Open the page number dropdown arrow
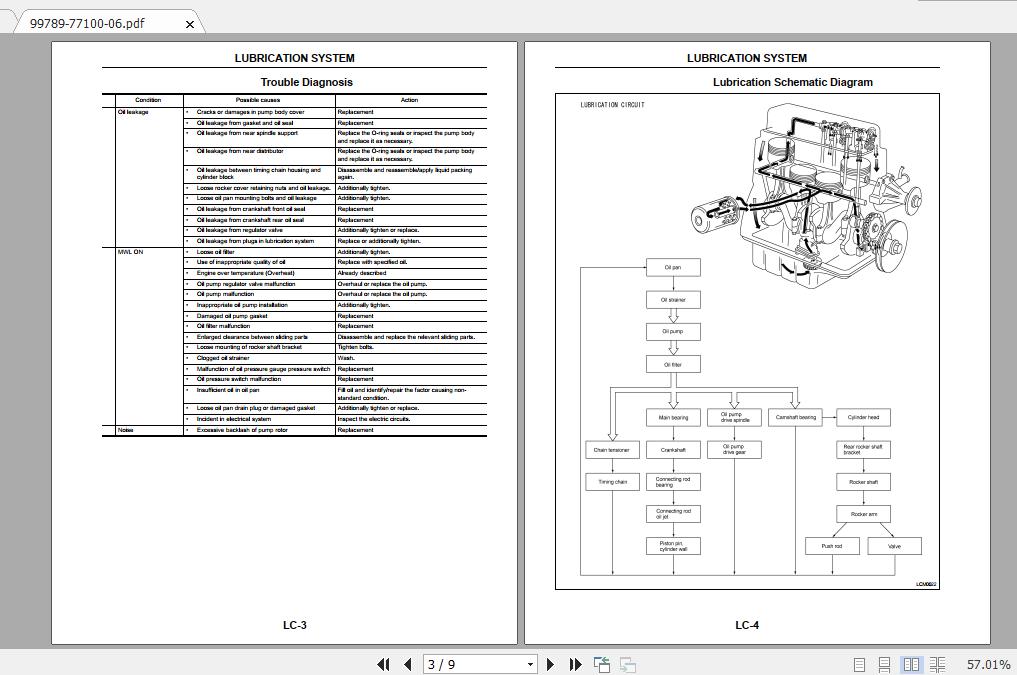 click(530, 665)
